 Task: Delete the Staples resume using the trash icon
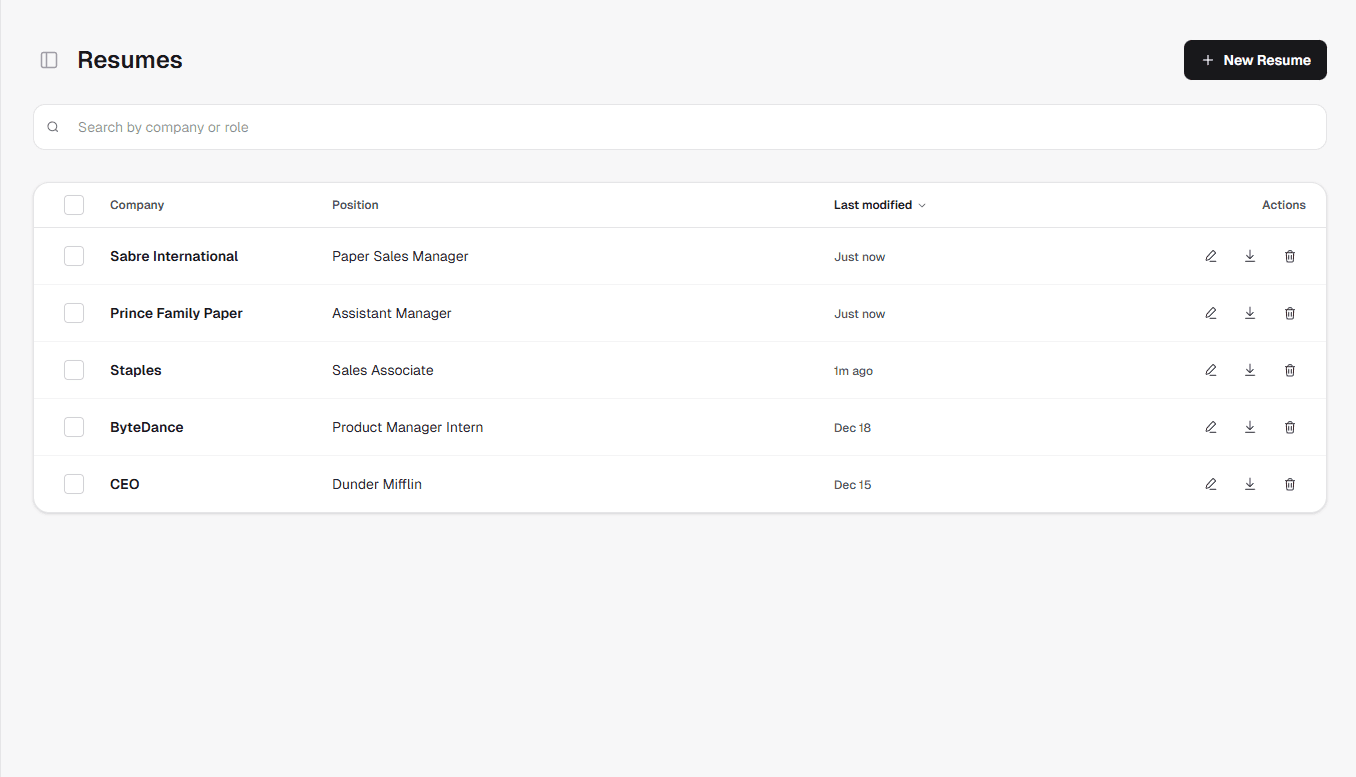(x=1289, y=370)
